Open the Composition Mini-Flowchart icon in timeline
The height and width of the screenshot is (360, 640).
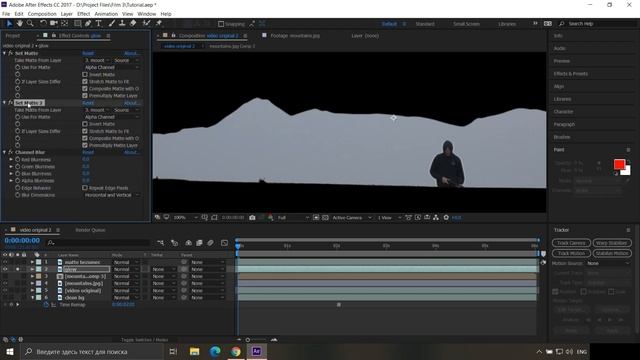tap(160, 243)
